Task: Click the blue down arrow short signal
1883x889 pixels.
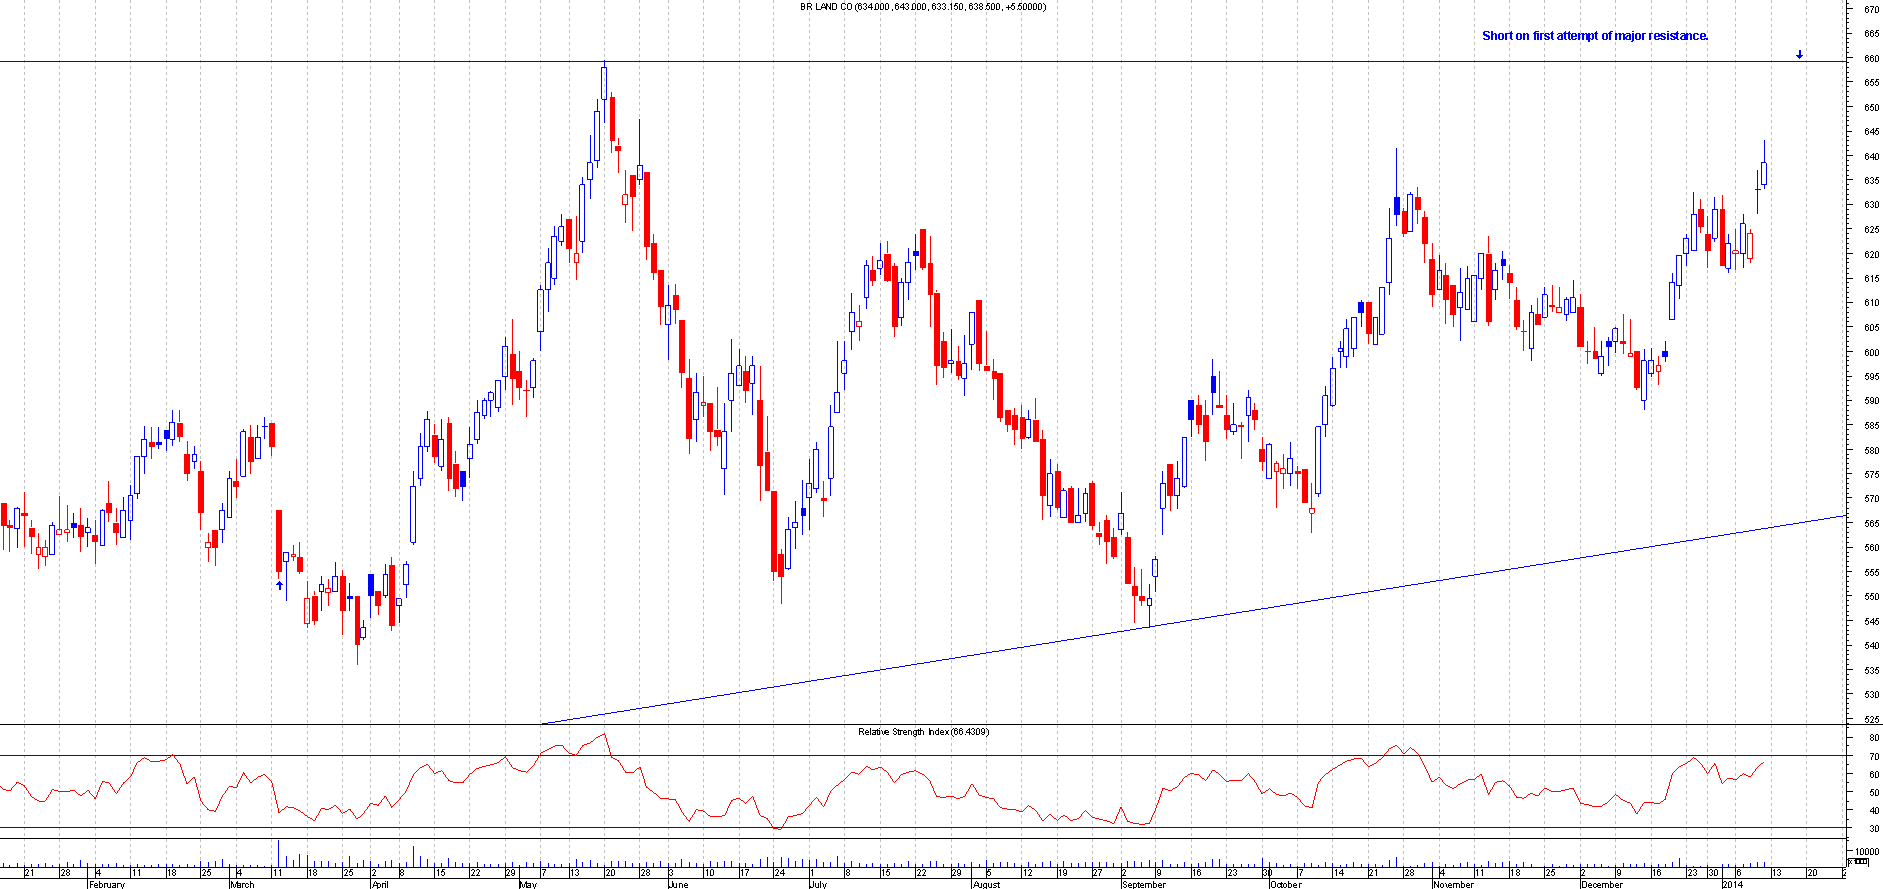Action: pyautogui.click(x=1799, y=55)
